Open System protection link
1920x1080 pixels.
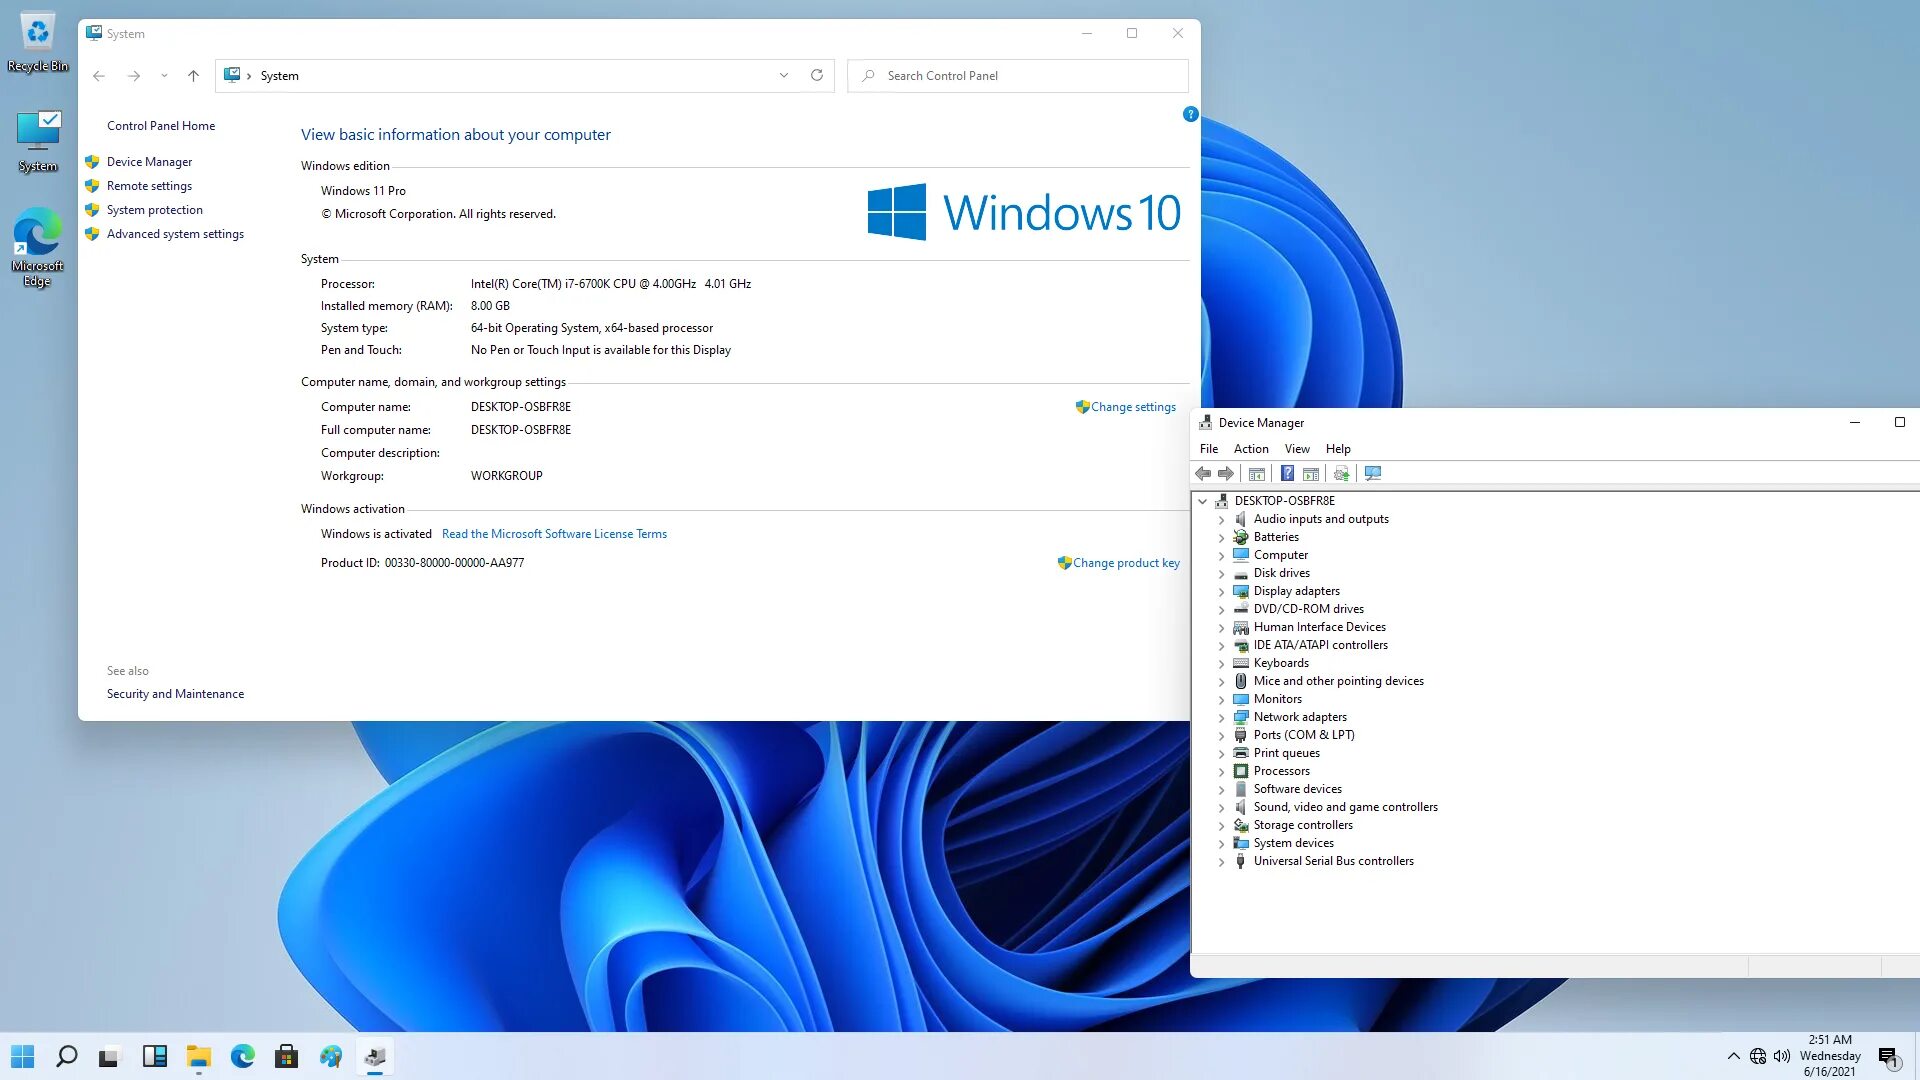point(155,210)
